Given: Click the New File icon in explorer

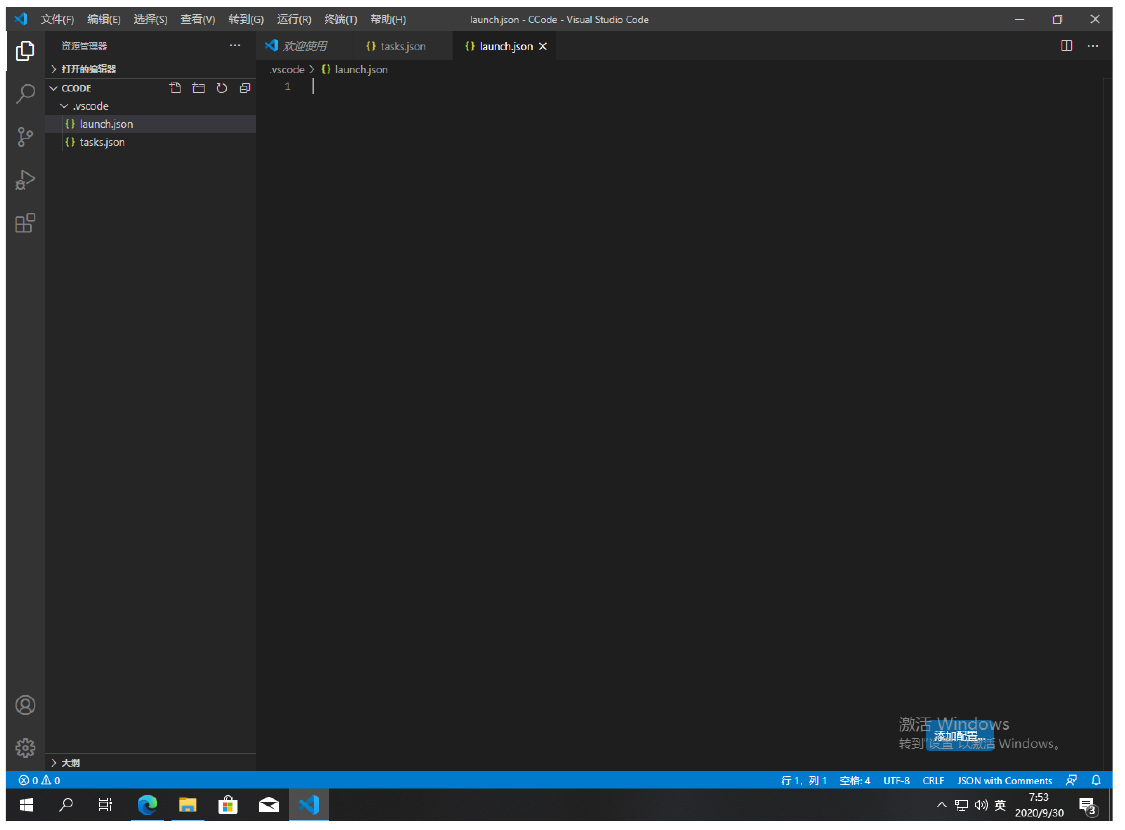Looking at the screenshot, I should point(175,88).
